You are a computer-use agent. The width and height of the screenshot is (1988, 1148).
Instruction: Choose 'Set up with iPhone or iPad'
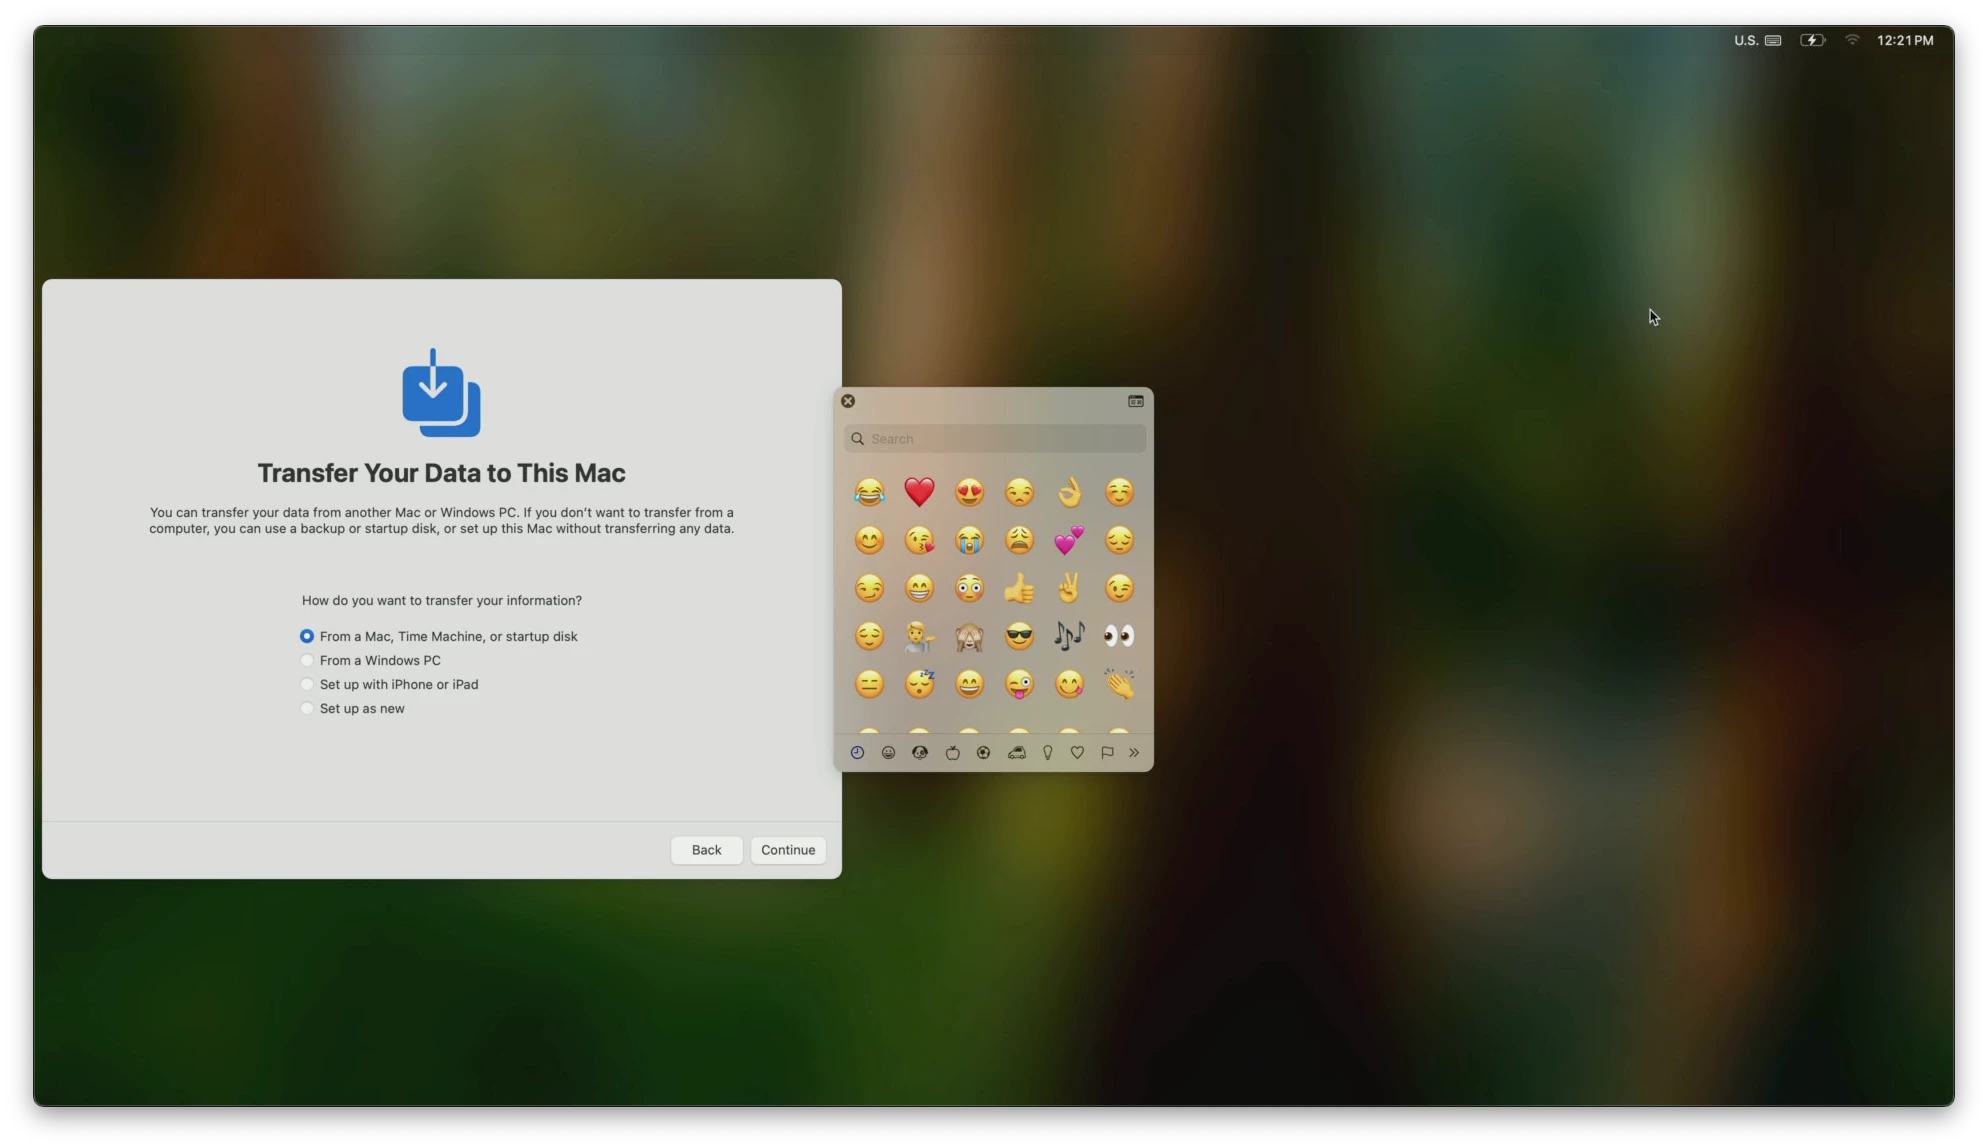[x=390, y=684]
